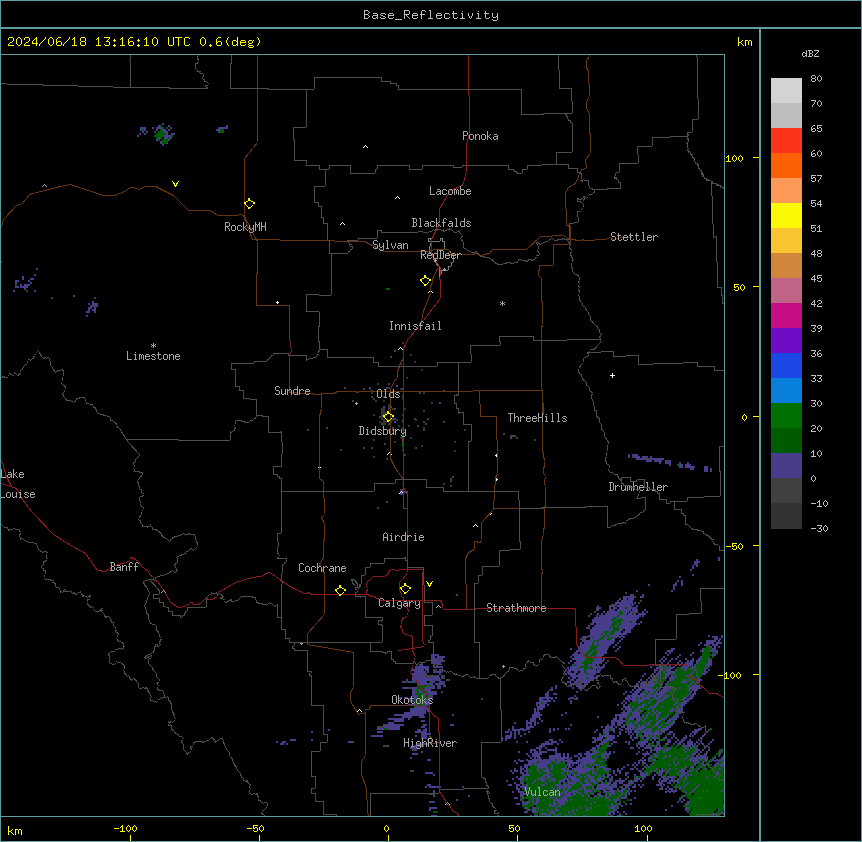
Task: Select the yellow 54 dBZ legend swatch
Action: click(786, 215)
